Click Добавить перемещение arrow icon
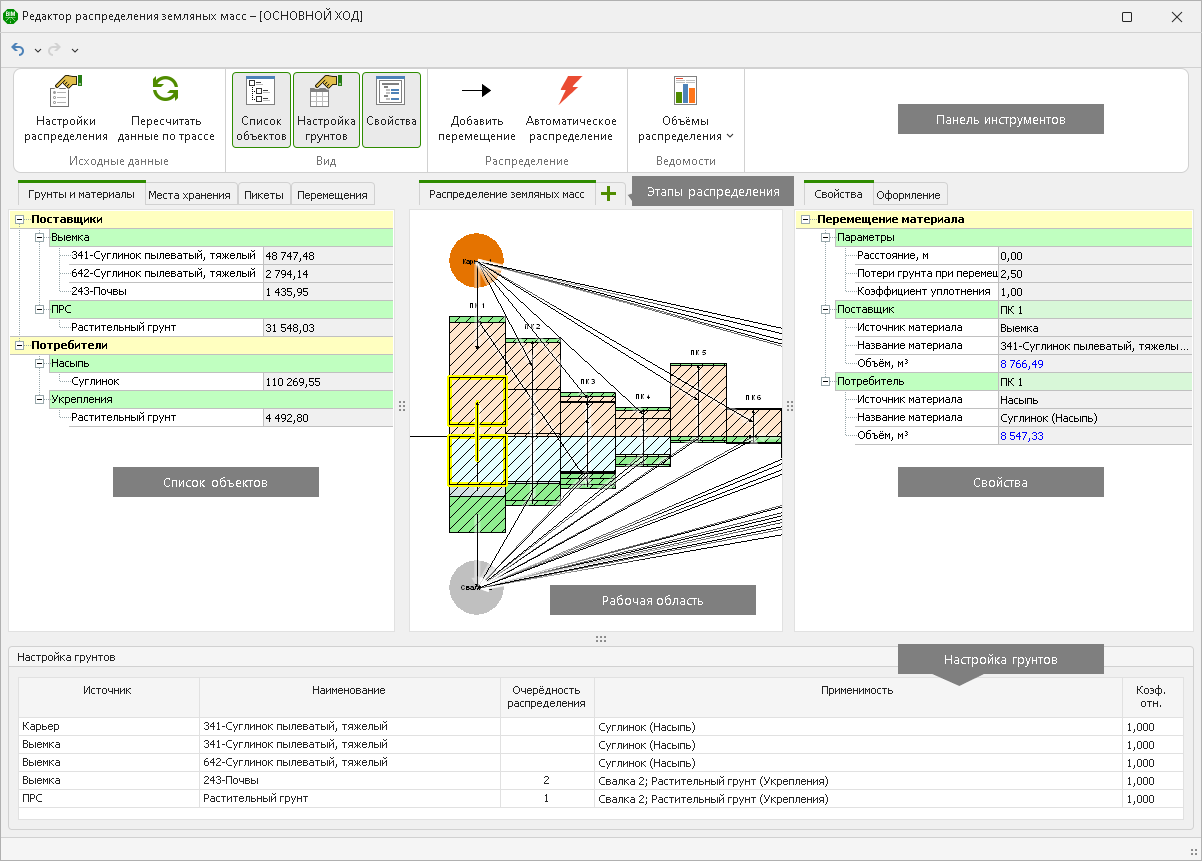The width and height of the screenshot is (1202, 861). pos(476,91)
